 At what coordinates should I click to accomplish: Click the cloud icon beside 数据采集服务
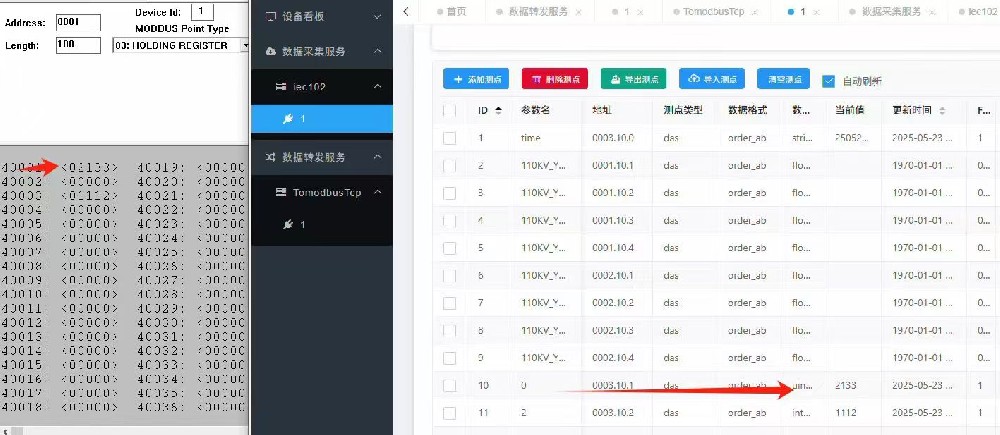click(x=270, y=51)
